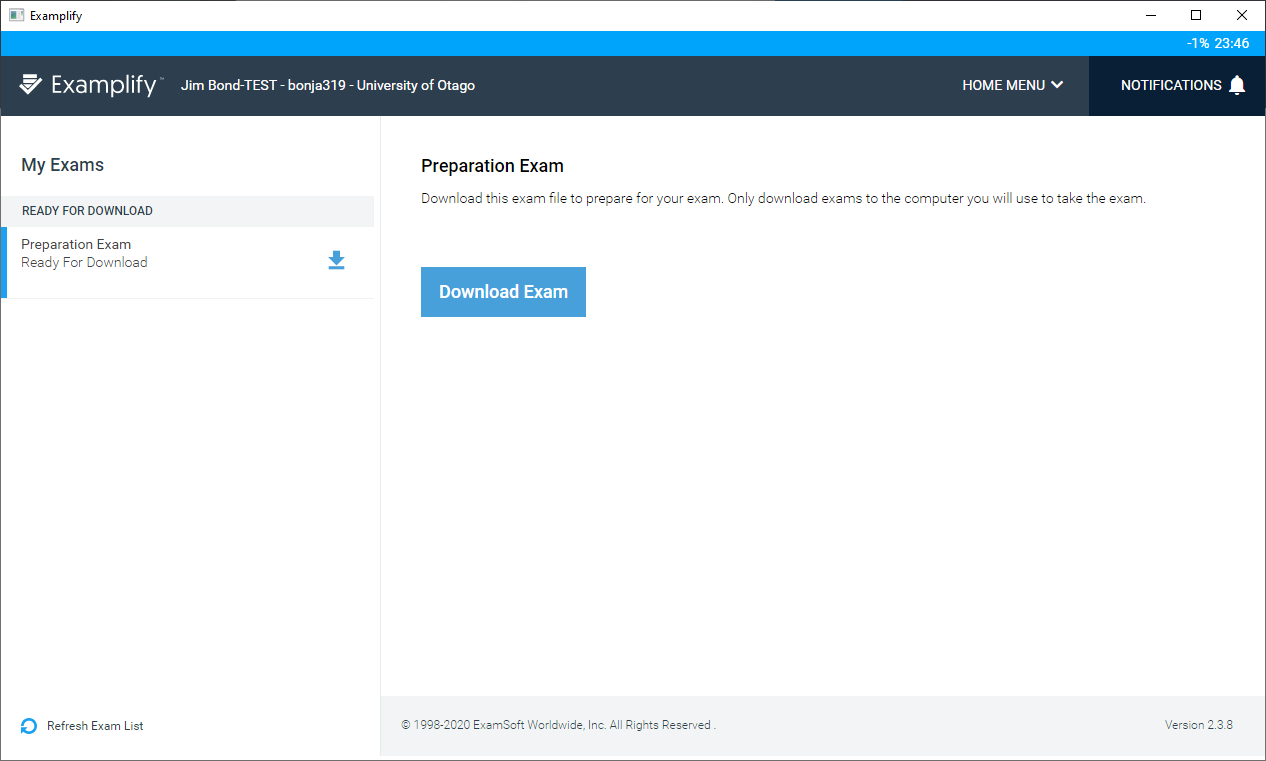1266x761 pixels.
Task: Click the battery and clock status indicator
Action: 1217,43
